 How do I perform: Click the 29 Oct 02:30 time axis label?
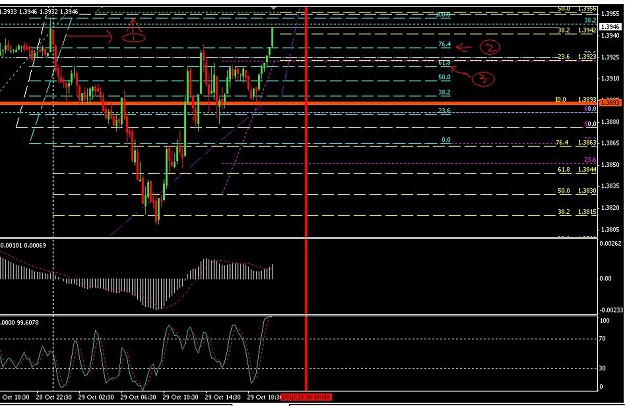(x=96, y=397)
